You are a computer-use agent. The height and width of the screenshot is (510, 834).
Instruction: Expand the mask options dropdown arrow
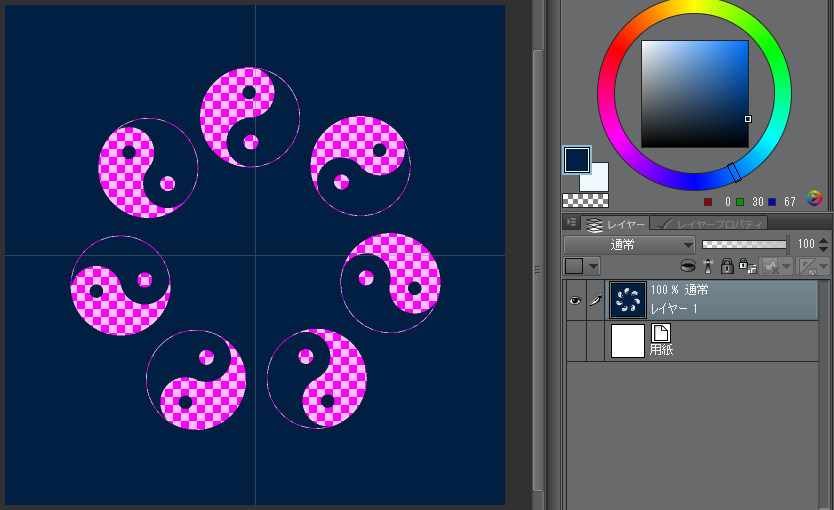point(787,266)
